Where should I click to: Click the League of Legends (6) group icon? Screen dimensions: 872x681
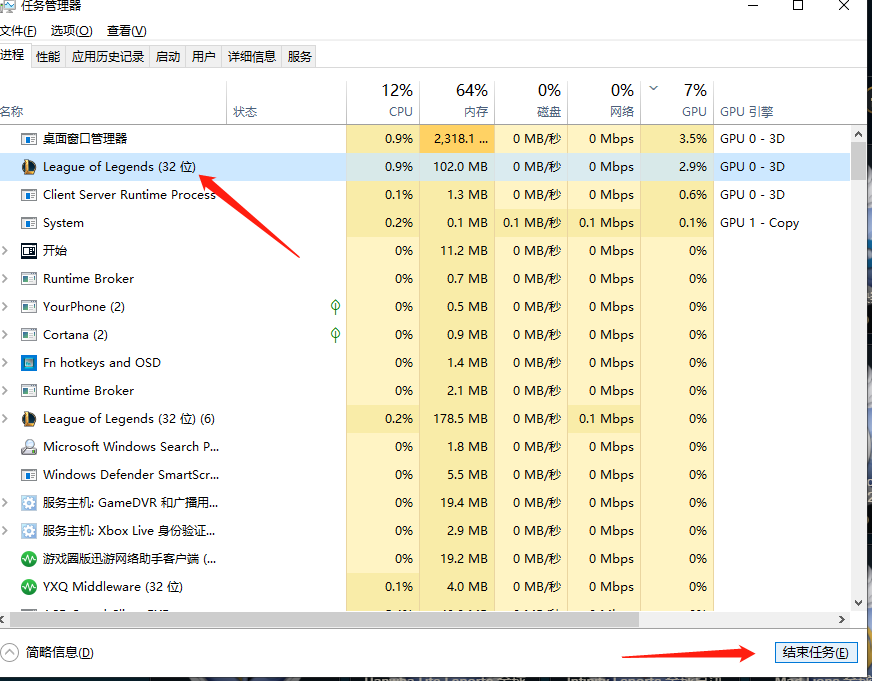coord(28,419)
